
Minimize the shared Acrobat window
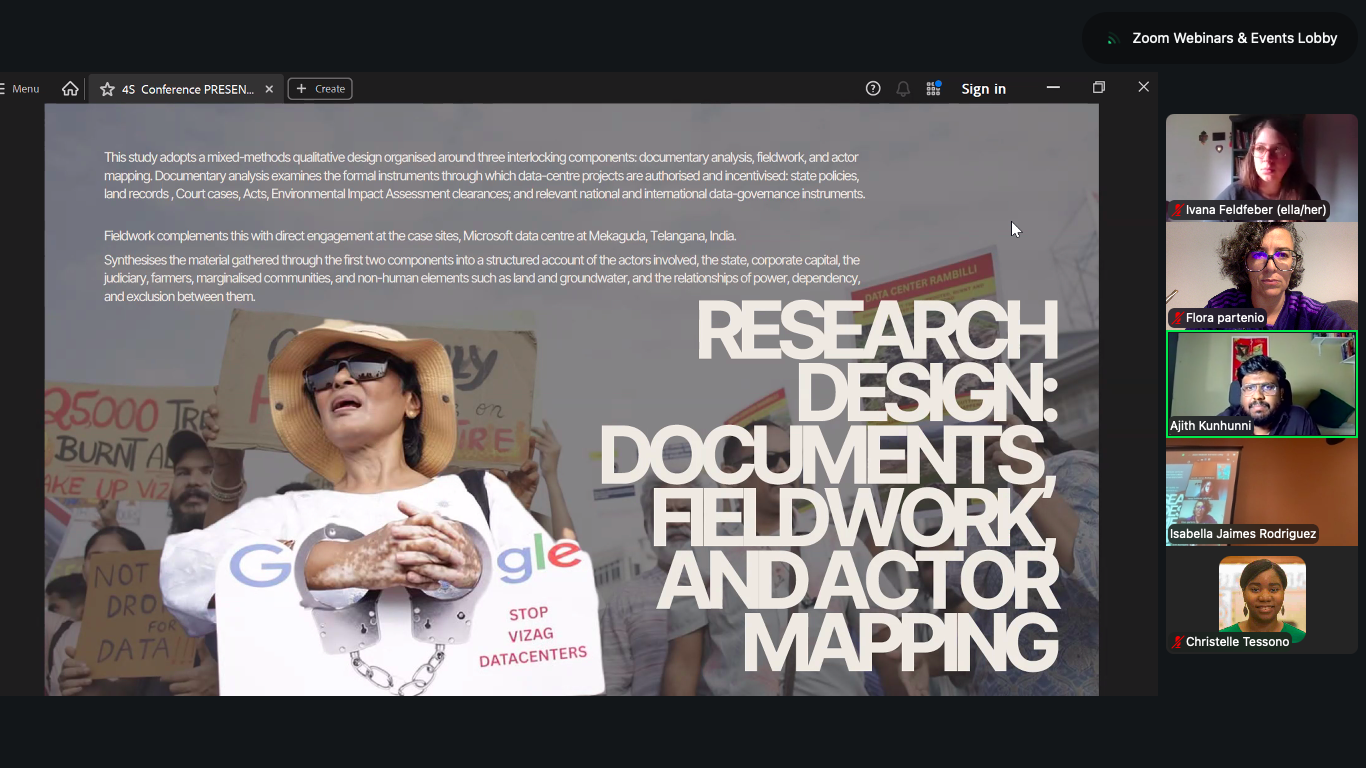(x=1053, y=88)
